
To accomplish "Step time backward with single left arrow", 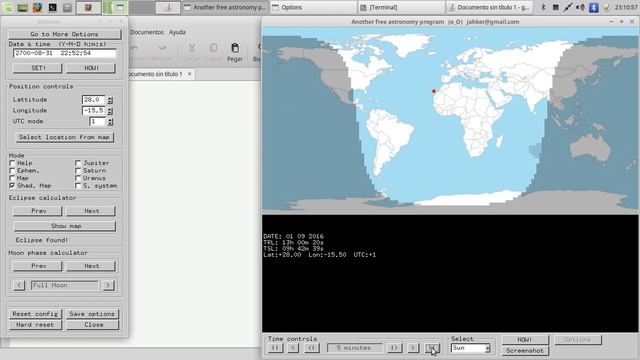I will click(x=293, y=348).
